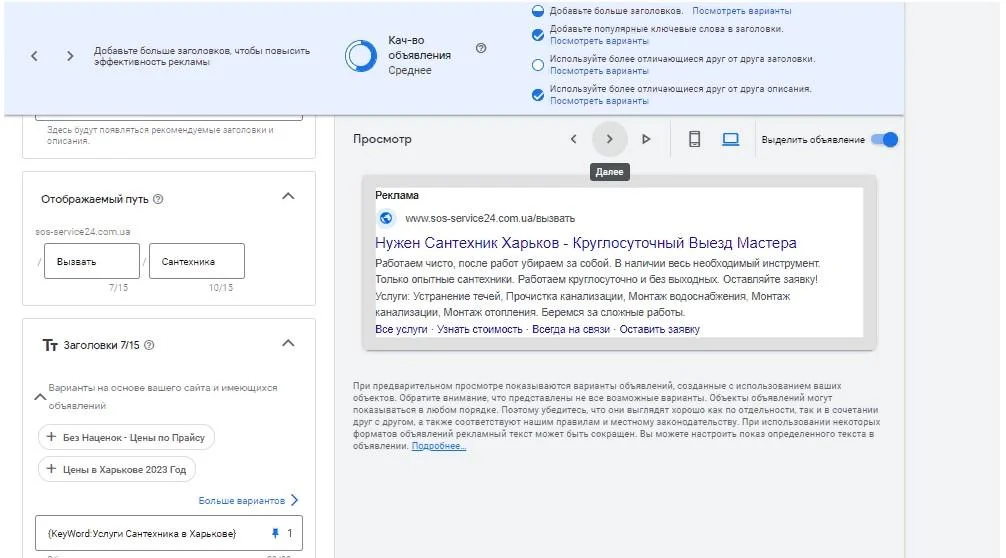The image size is (1006, 558).
Task: Open help icon next to Отображаемый путь
Action: click(158, 199)
